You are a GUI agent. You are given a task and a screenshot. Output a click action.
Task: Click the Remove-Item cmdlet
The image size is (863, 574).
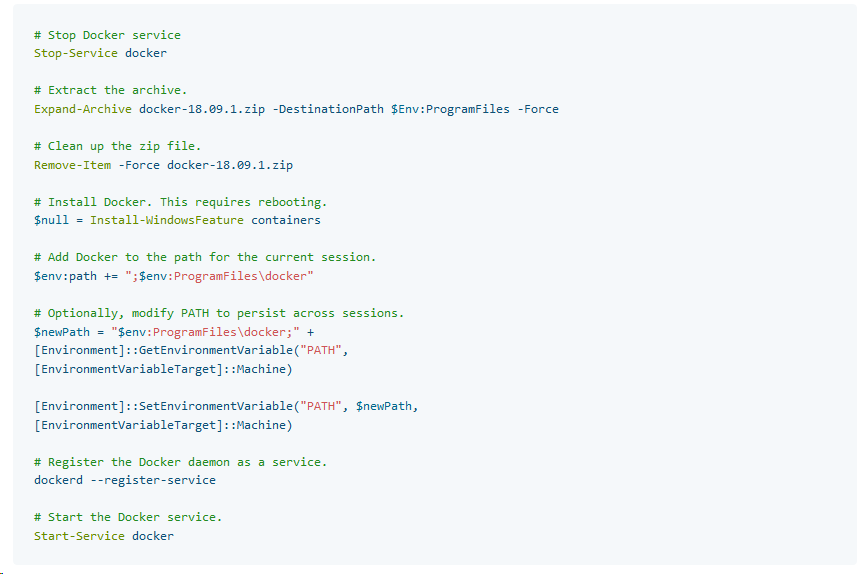click(72, 165)
